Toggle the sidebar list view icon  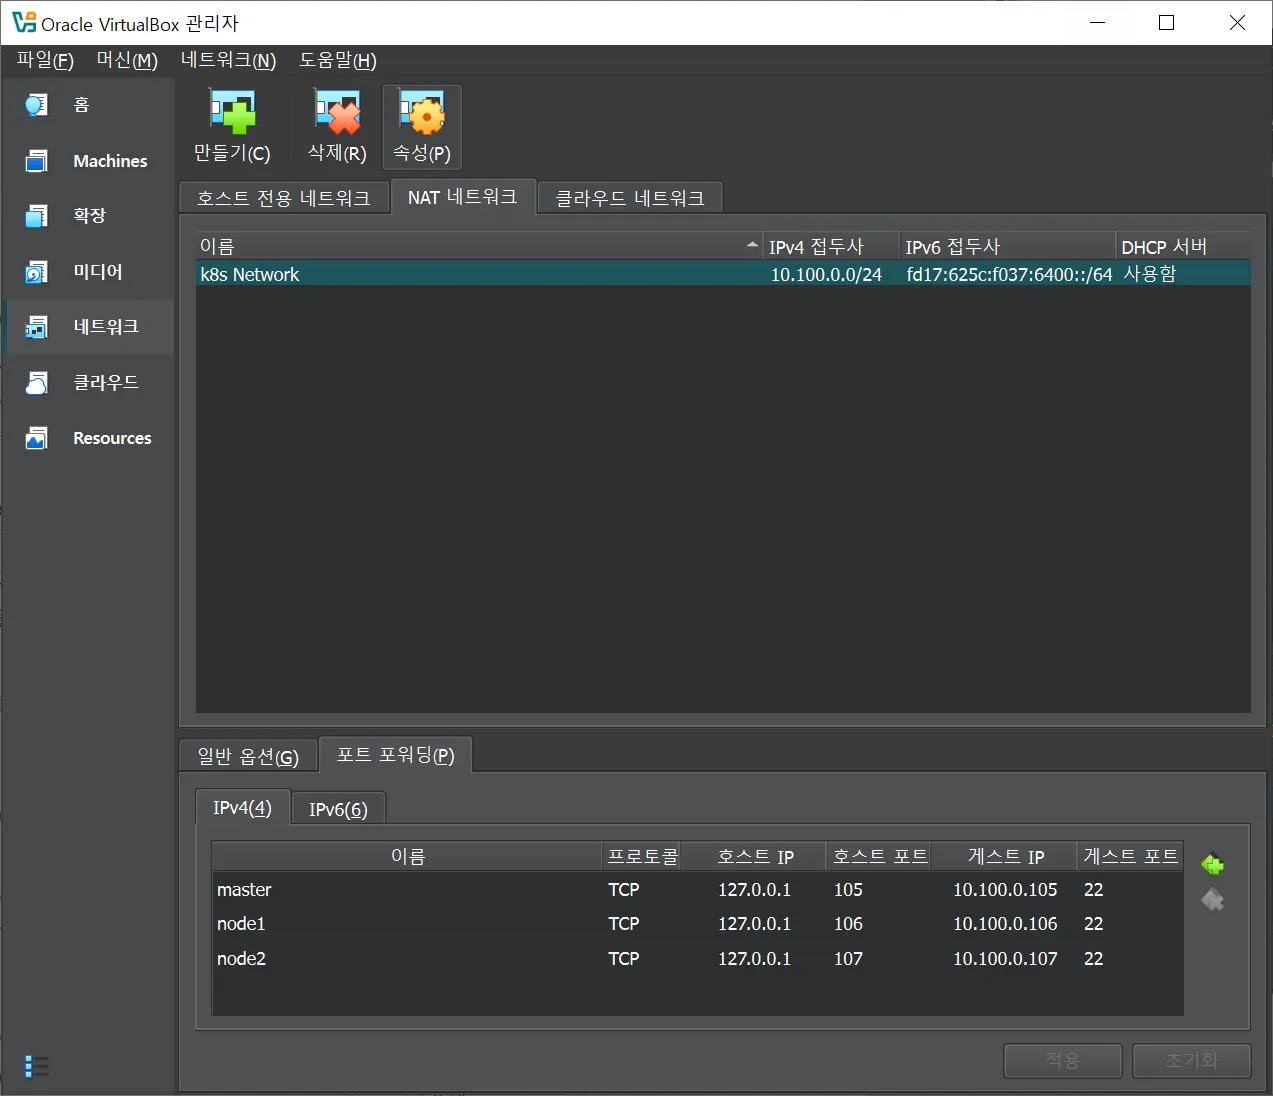point(37,1067)
